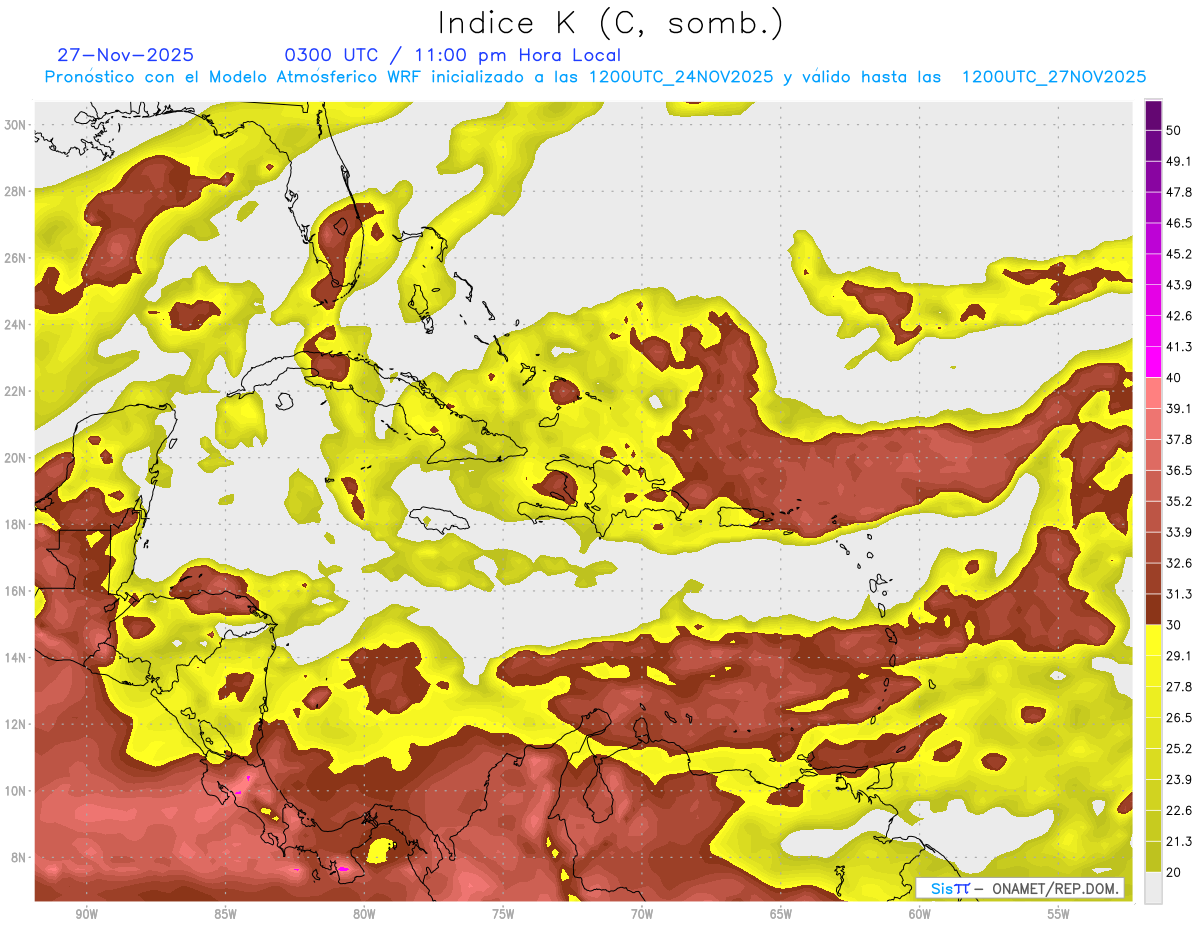Select the 35.2 legend value

[x=1179, y=501]
